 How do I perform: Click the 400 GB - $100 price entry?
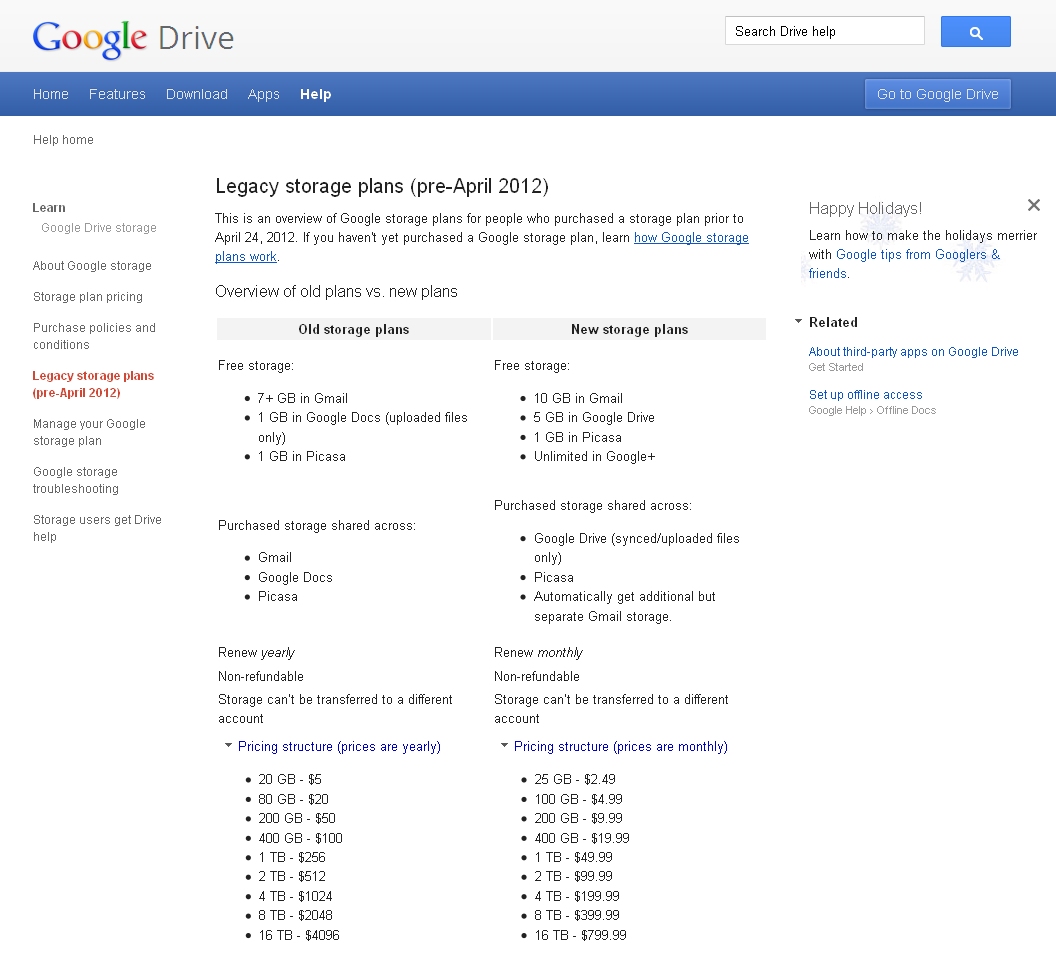[300, 838]
